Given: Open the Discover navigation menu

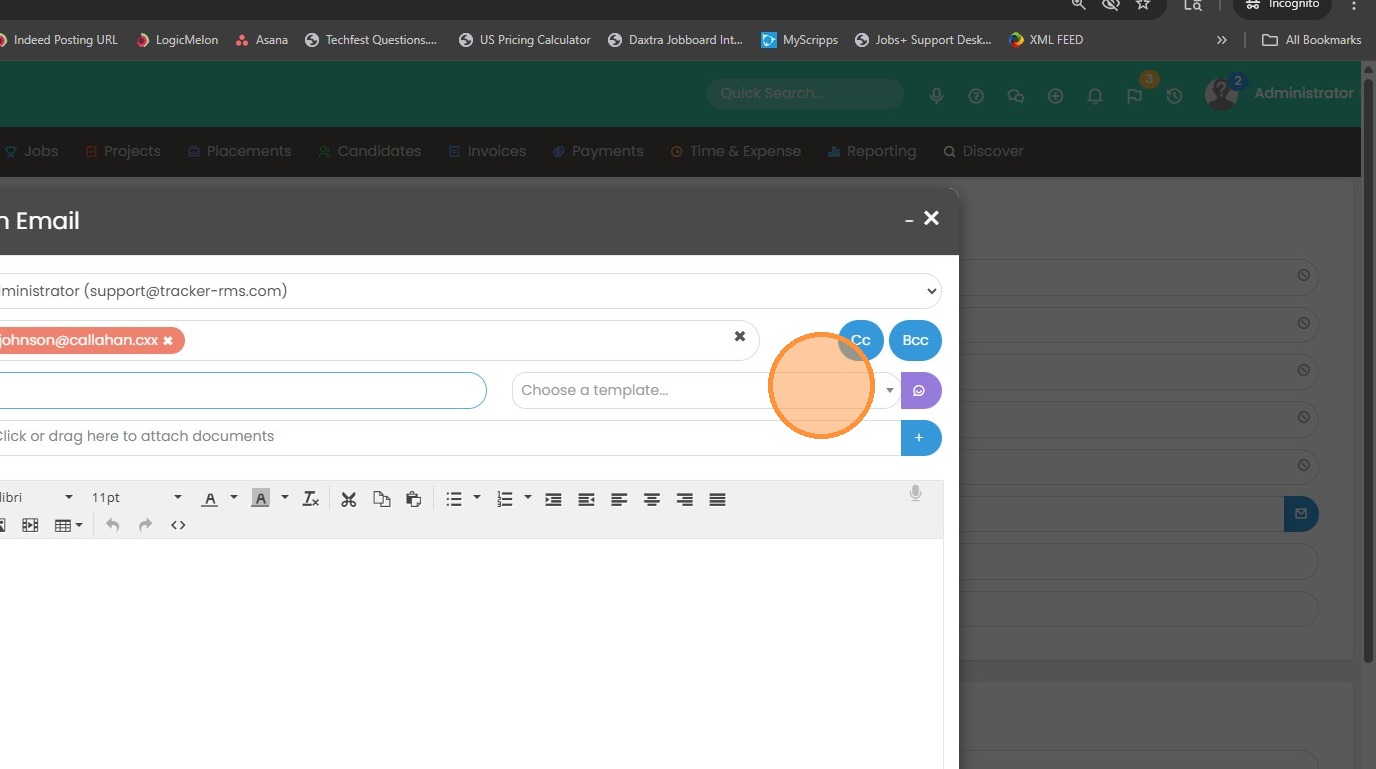Looking at the screenshot, I should click(984, 151).
